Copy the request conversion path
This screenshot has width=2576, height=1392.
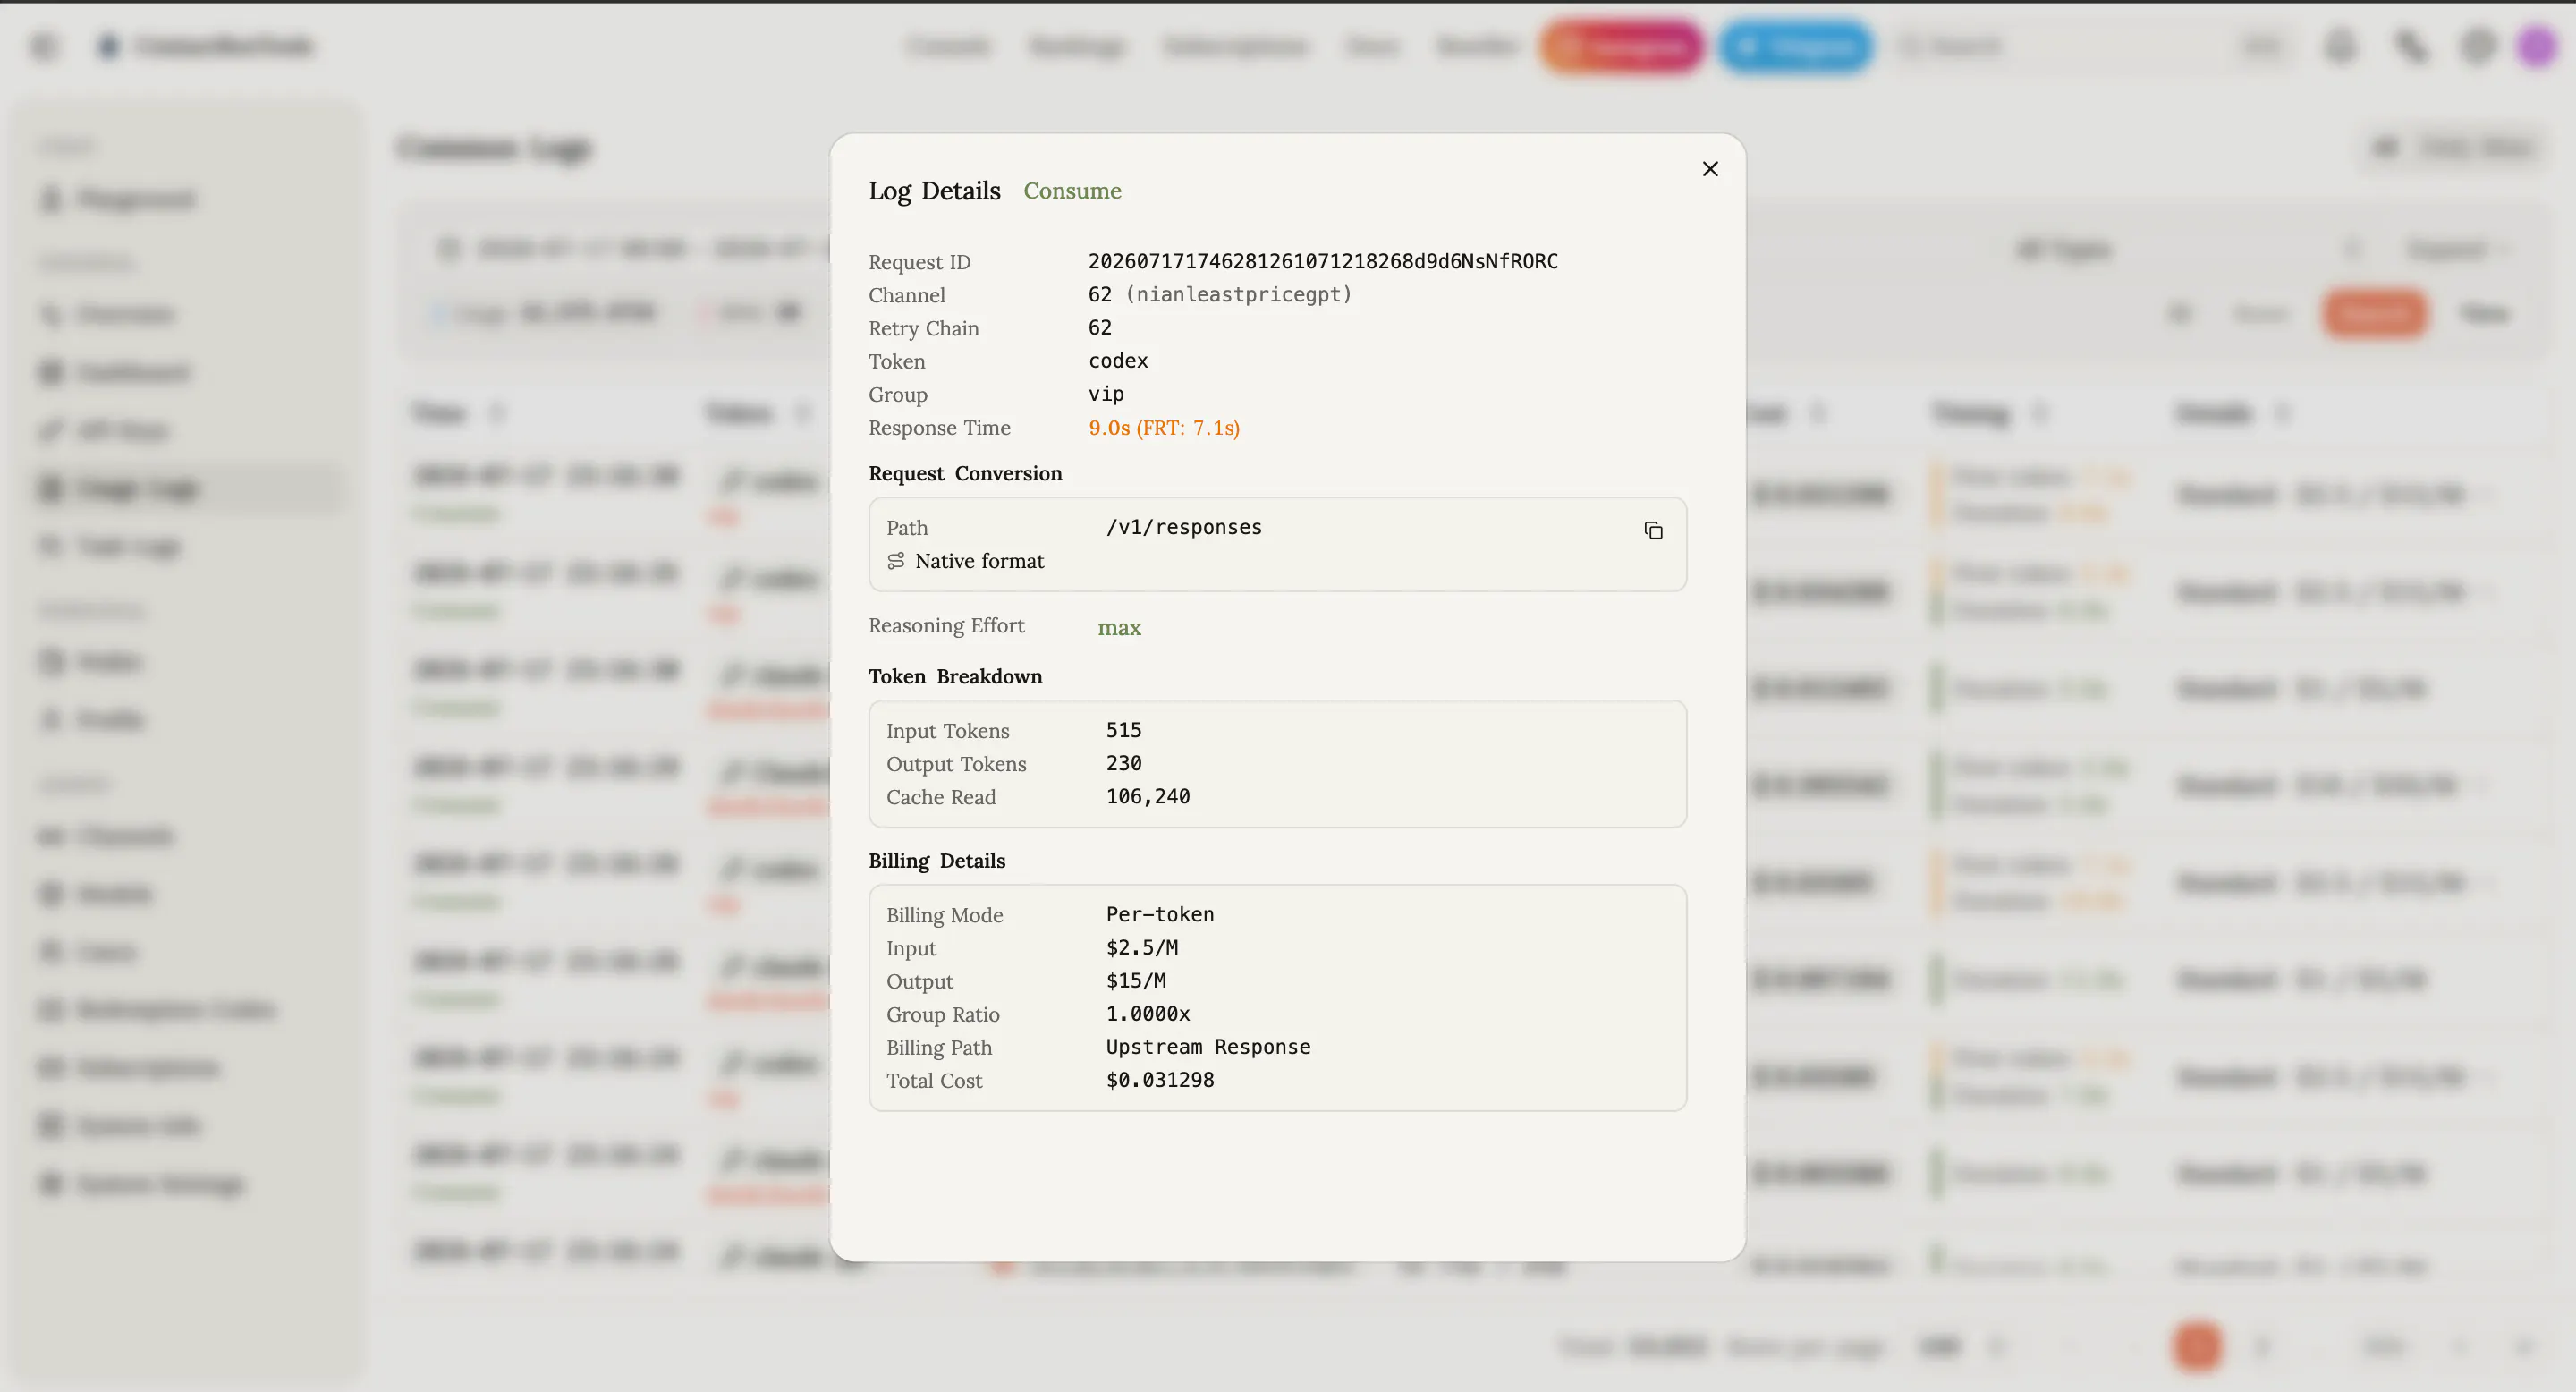click(x=1653, y=530)
